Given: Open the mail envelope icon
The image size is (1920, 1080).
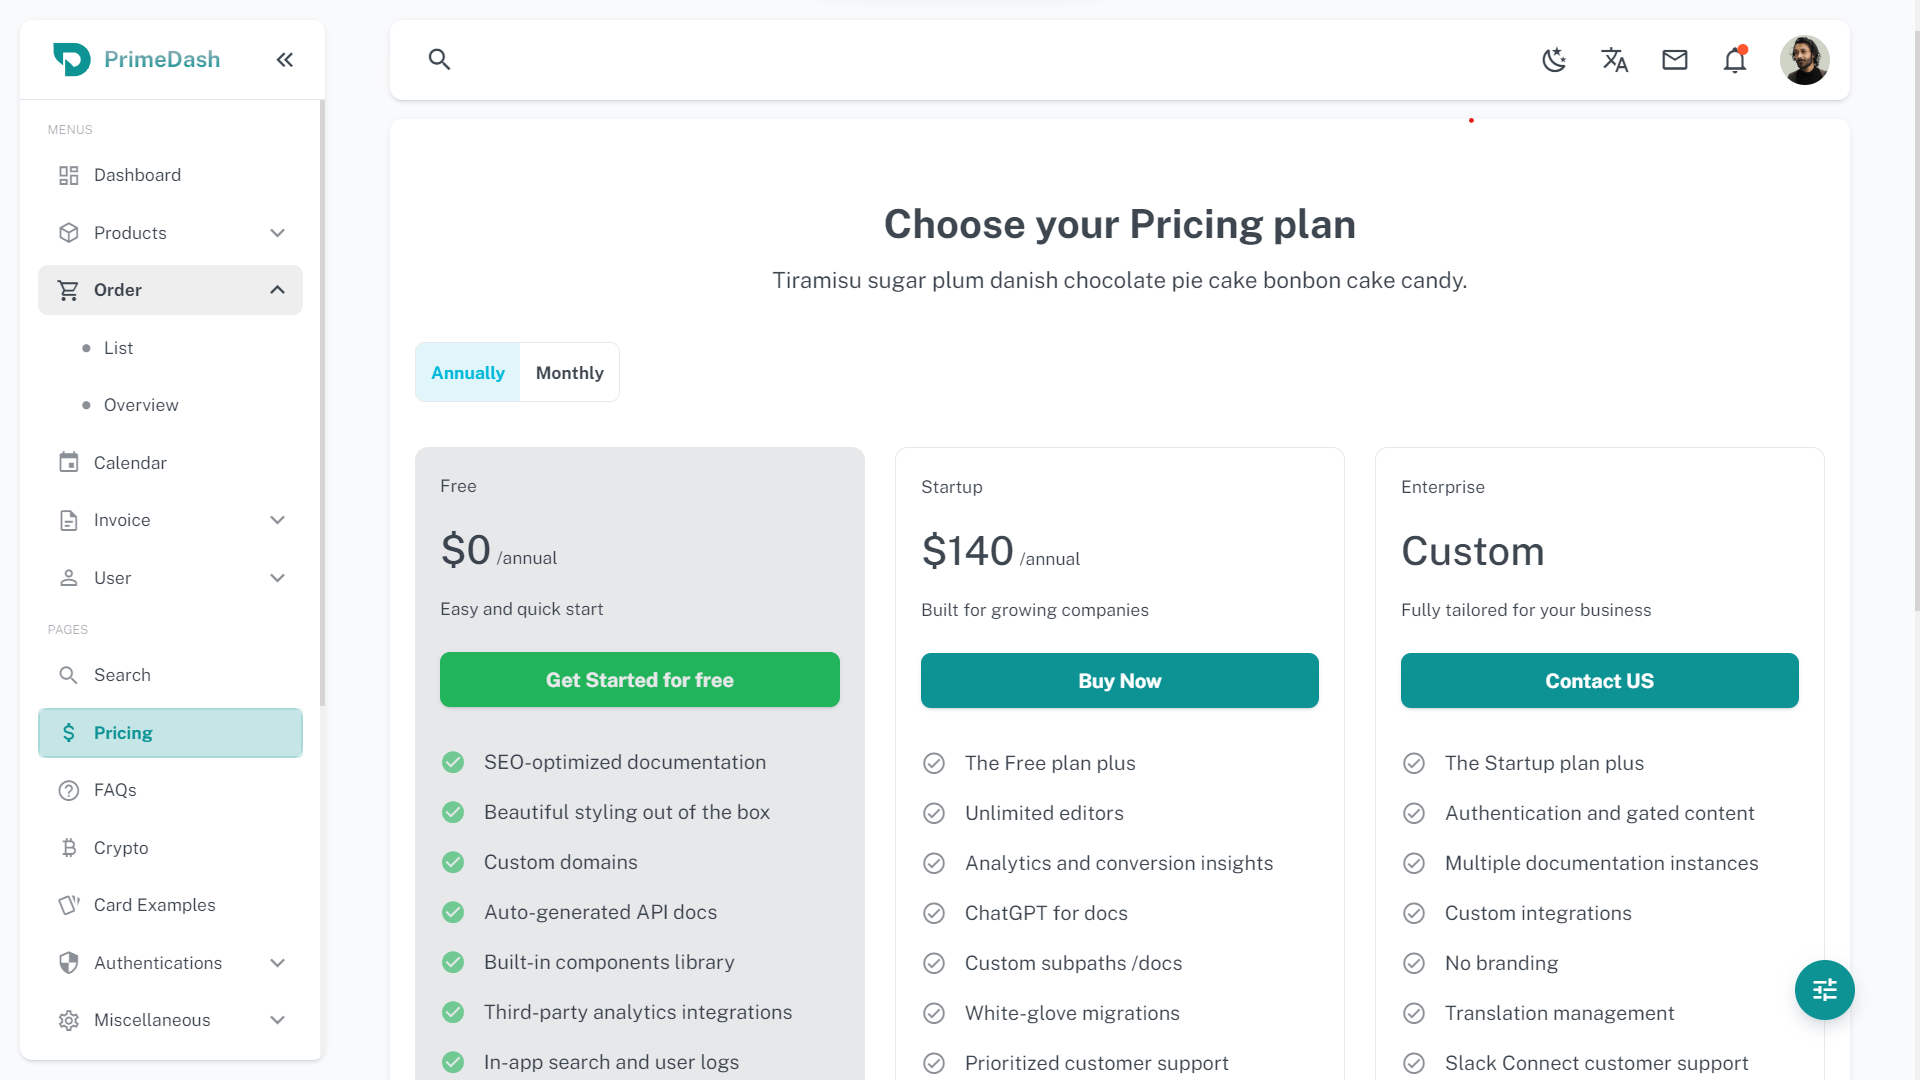Looking at the screenshot, I should coord(1675,60).
